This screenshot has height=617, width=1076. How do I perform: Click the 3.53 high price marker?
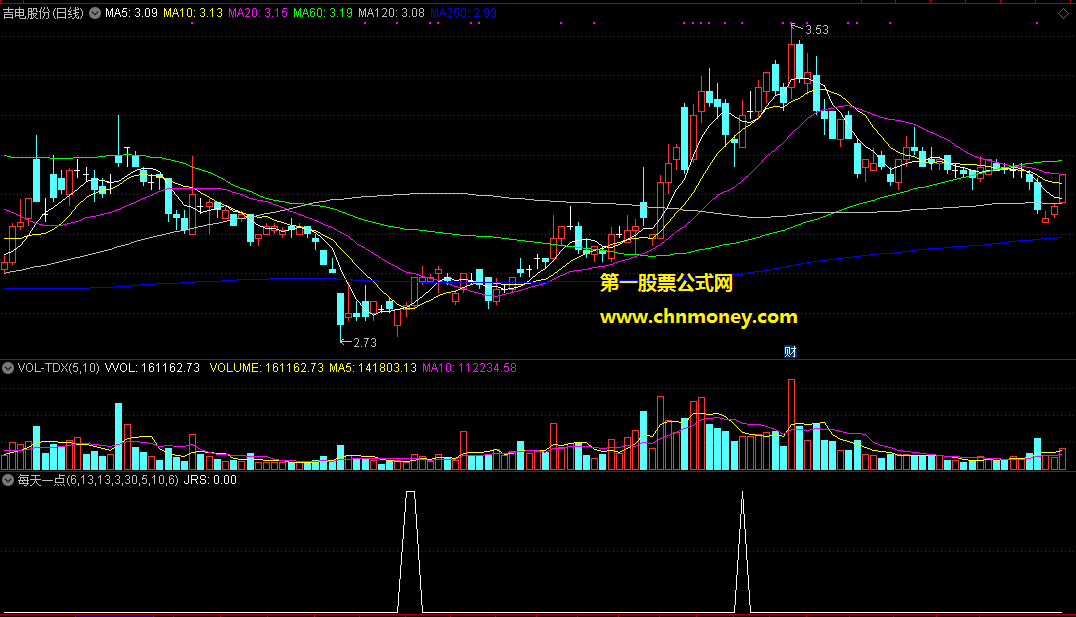click(817, 30)
